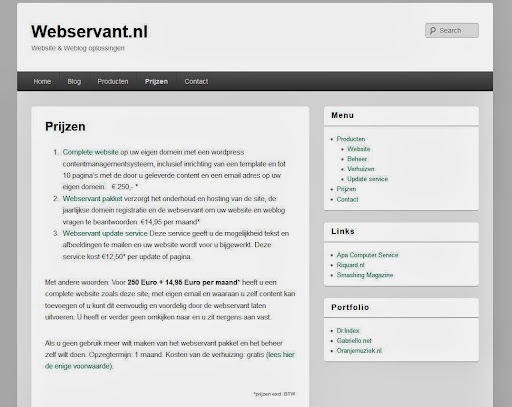Open the Complete website link

point(90,152)
